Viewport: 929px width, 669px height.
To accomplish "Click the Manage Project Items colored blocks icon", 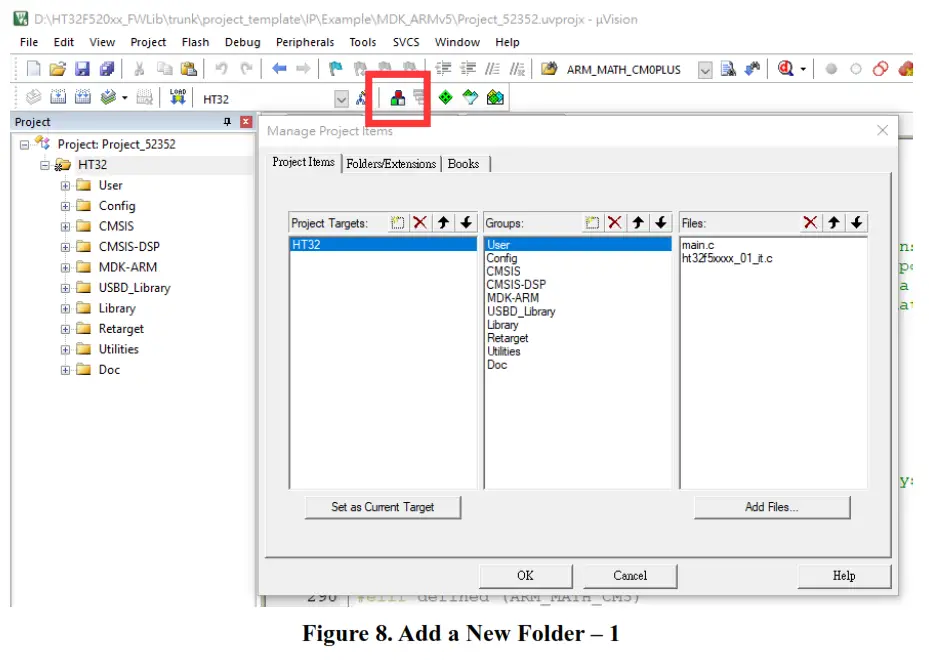I will (398, 98).
